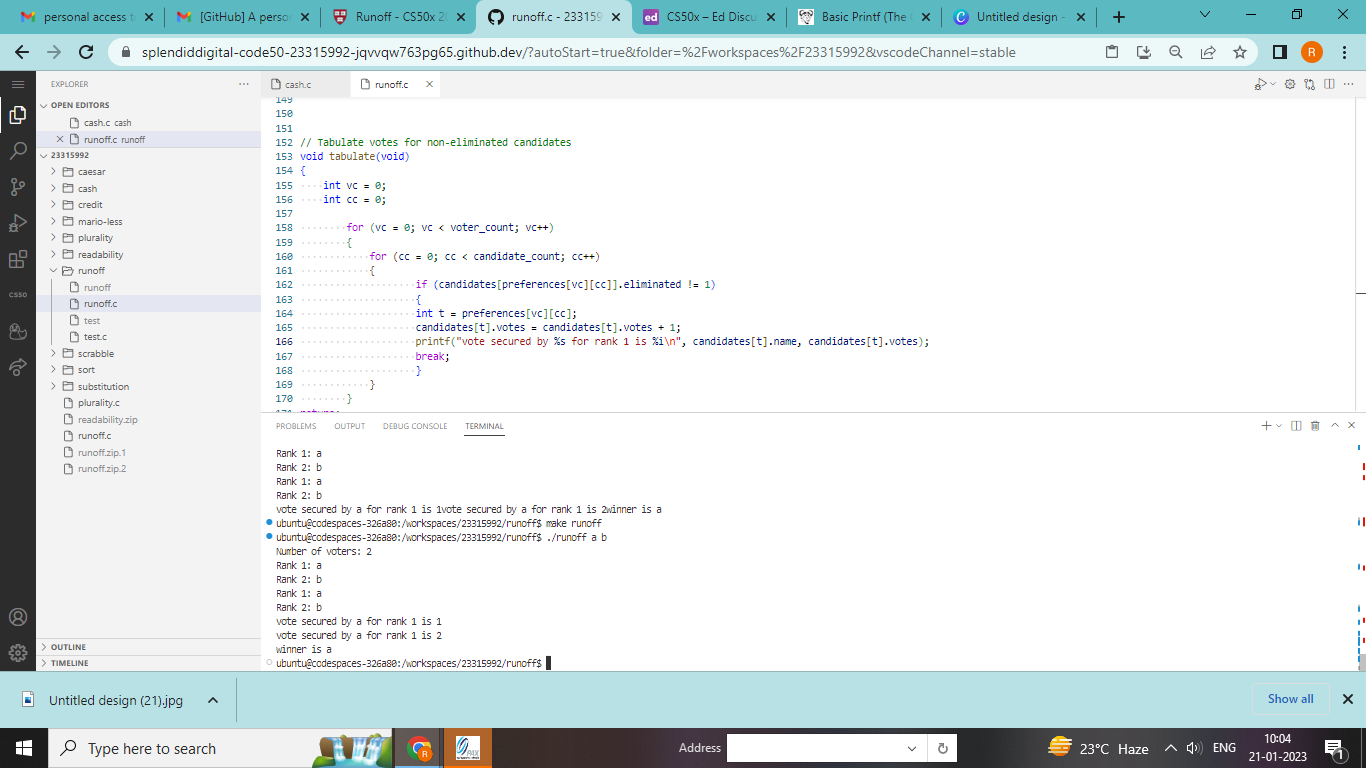Maximize the panel with the up chevron
This screenshot has height=768, width=1366.
(x=1334, y=426)
